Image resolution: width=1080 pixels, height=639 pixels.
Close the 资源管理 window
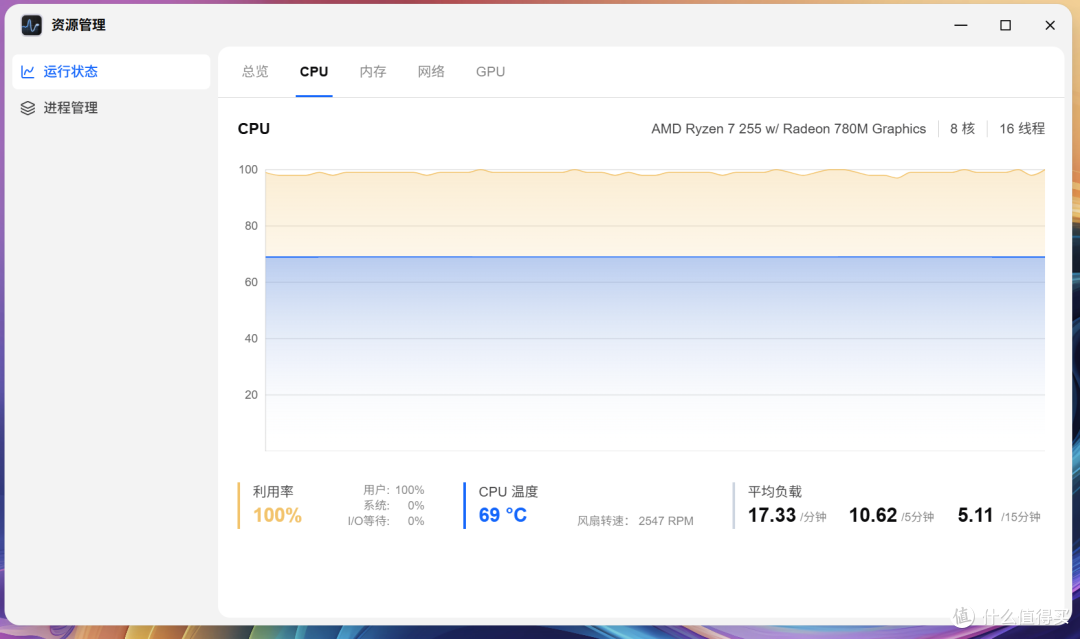[1050, 25]
